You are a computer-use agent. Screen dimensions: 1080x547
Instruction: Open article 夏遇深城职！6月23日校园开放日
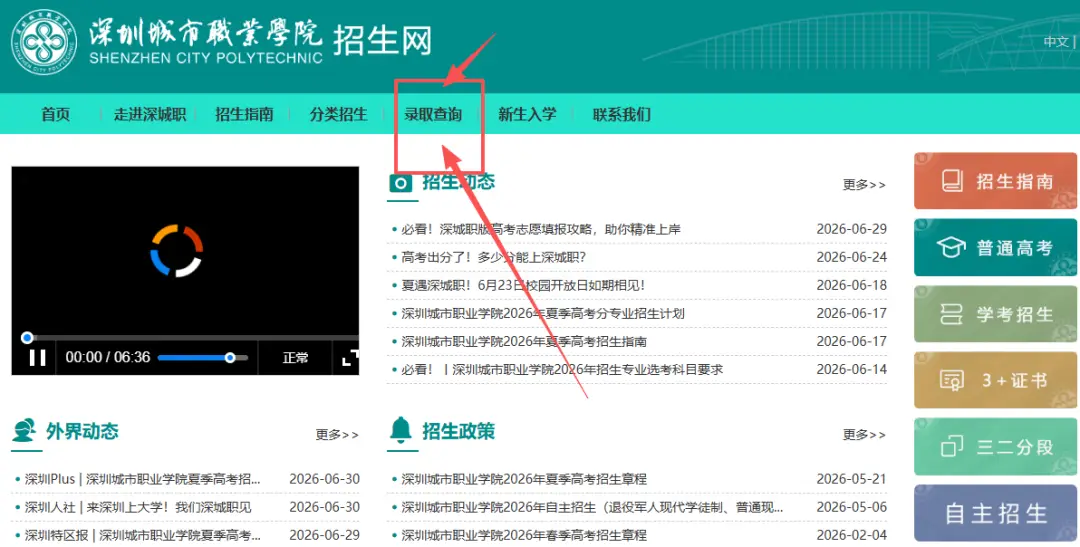(523, 286)
